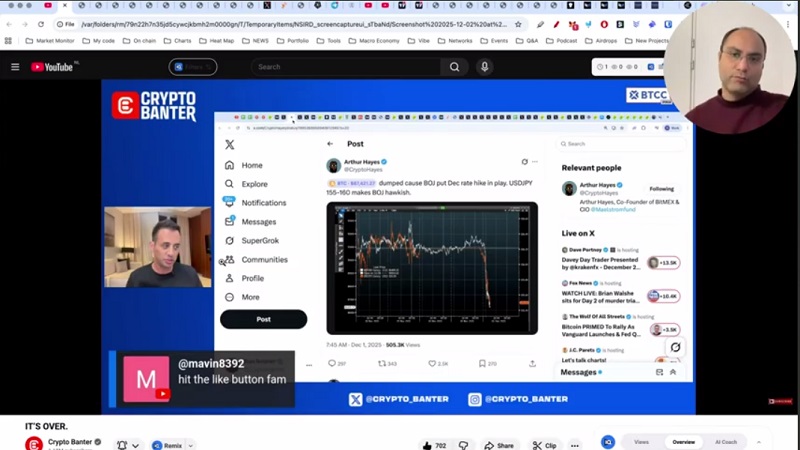
Task: Bookmark the page with the star icon
Action: coord(518,24)
